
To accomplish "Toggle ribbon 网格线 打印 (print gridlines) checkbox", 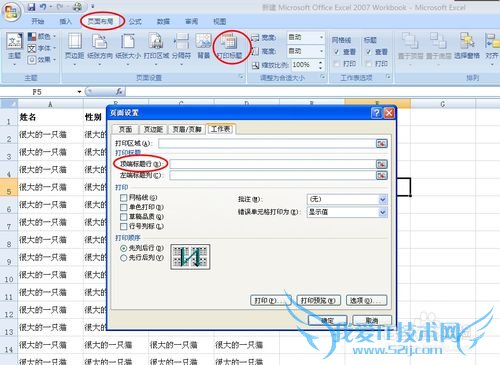I will (x=337, y=64).
